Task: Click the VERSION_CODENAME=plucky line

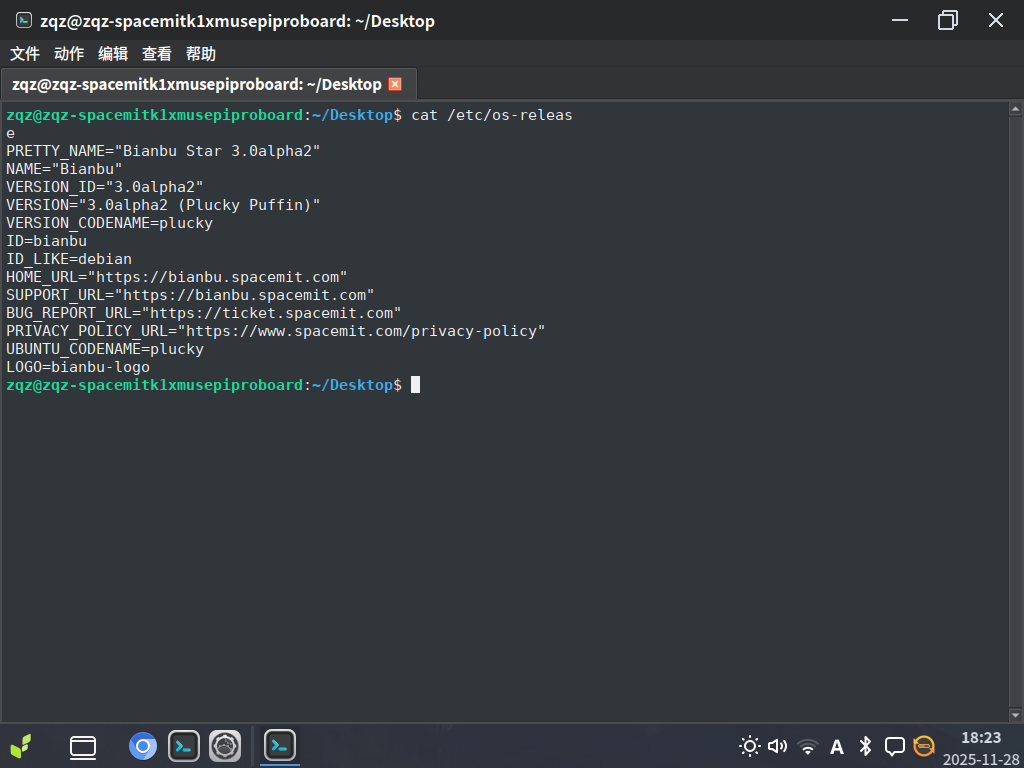Action: 109,223
